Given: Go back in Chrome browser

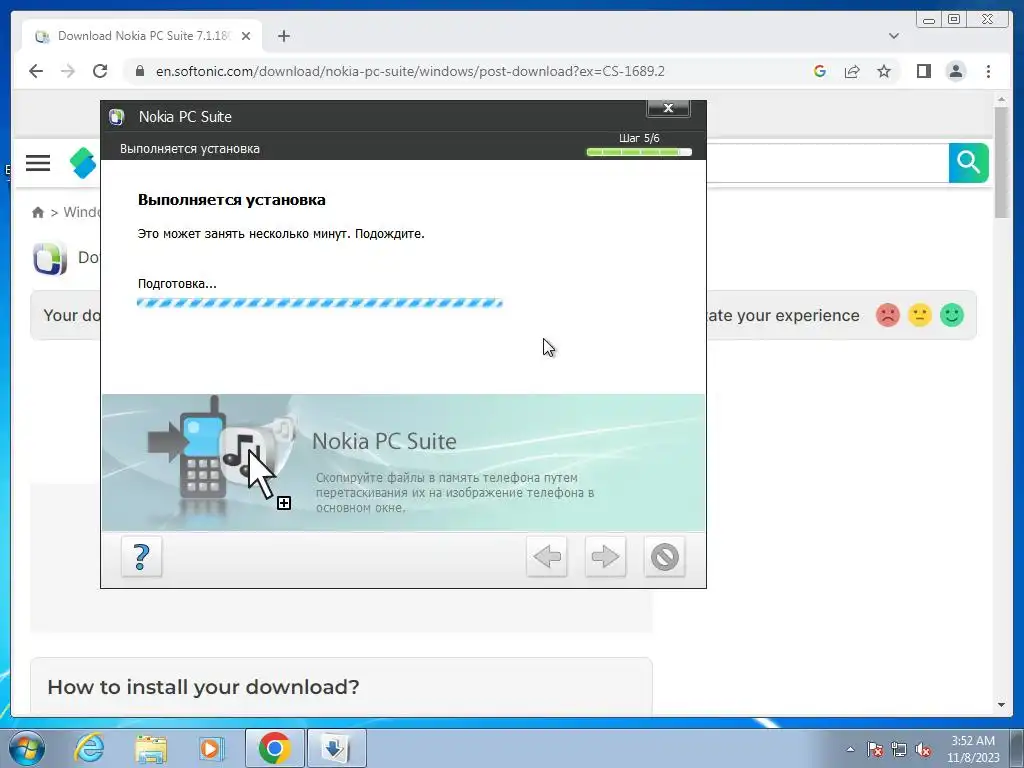Looking at the screenshot, I should (x=36, y=71).
